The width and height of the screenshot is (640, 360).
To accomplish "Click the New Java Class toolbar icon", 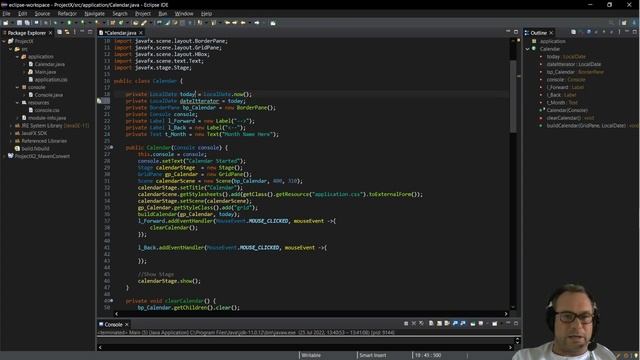I will pos(121,23).
